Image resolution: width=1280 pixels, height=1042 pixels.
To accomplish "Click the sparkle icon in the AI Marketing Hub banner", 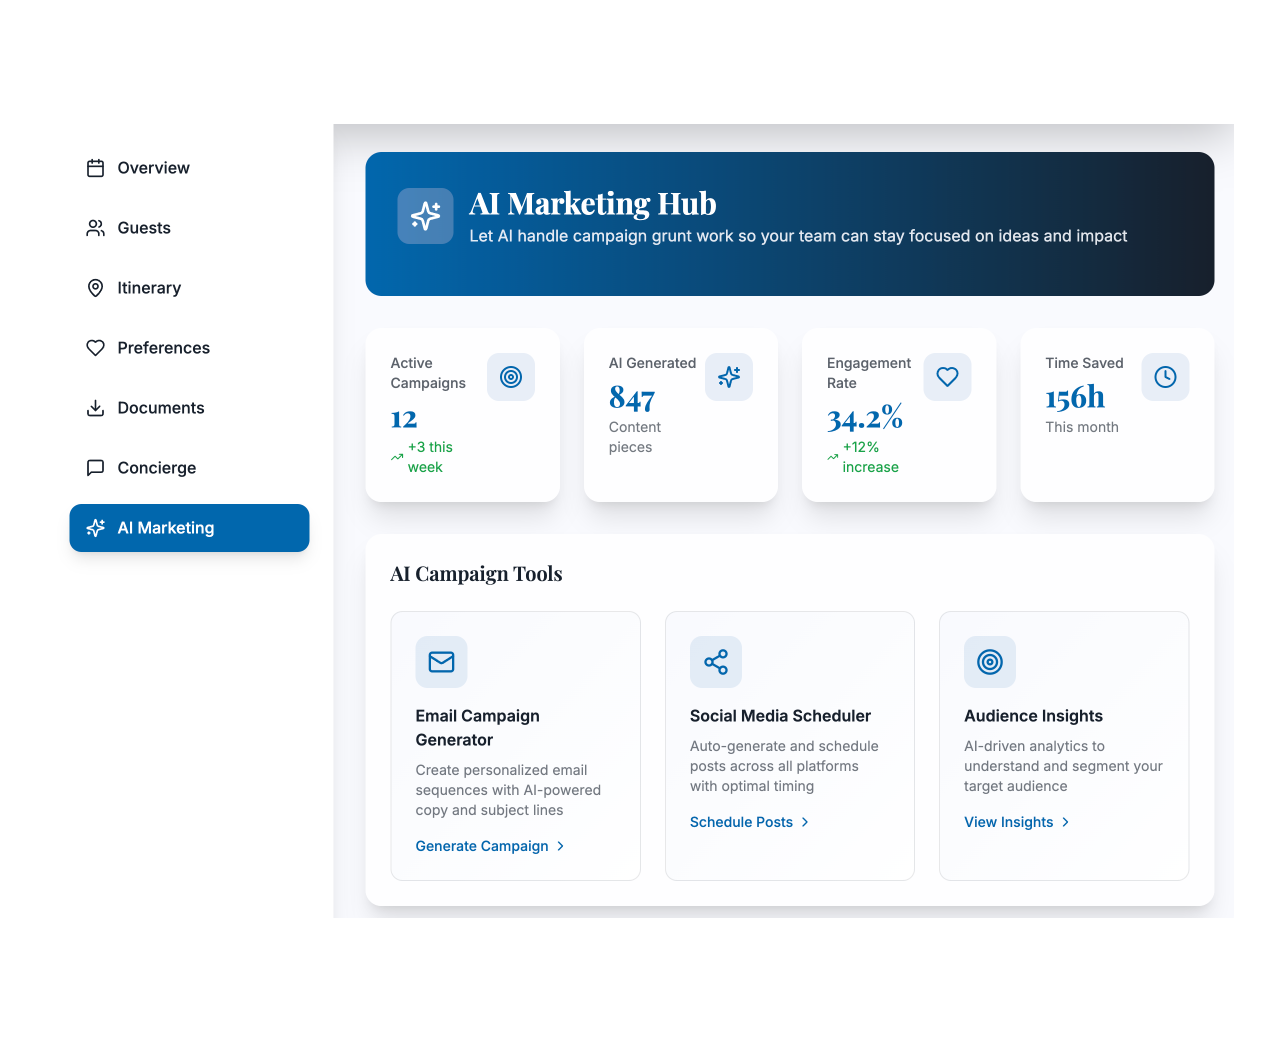I will tap(425, 215).
